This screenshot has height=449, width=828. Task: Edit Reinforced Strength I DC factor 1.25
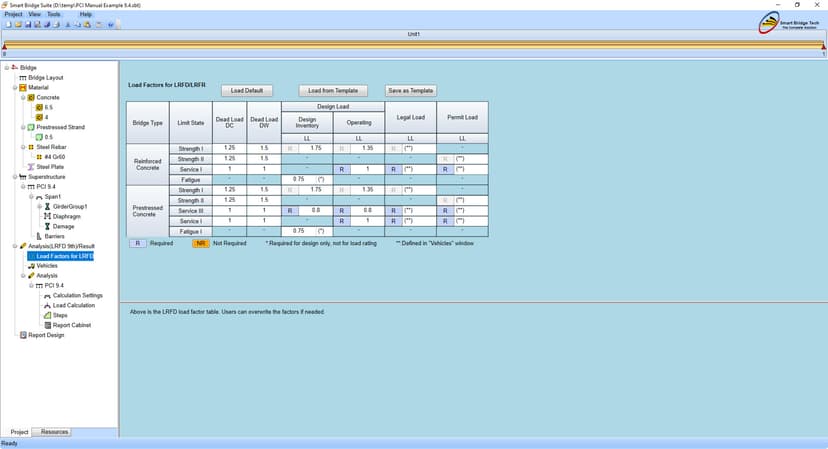[230, 148]
